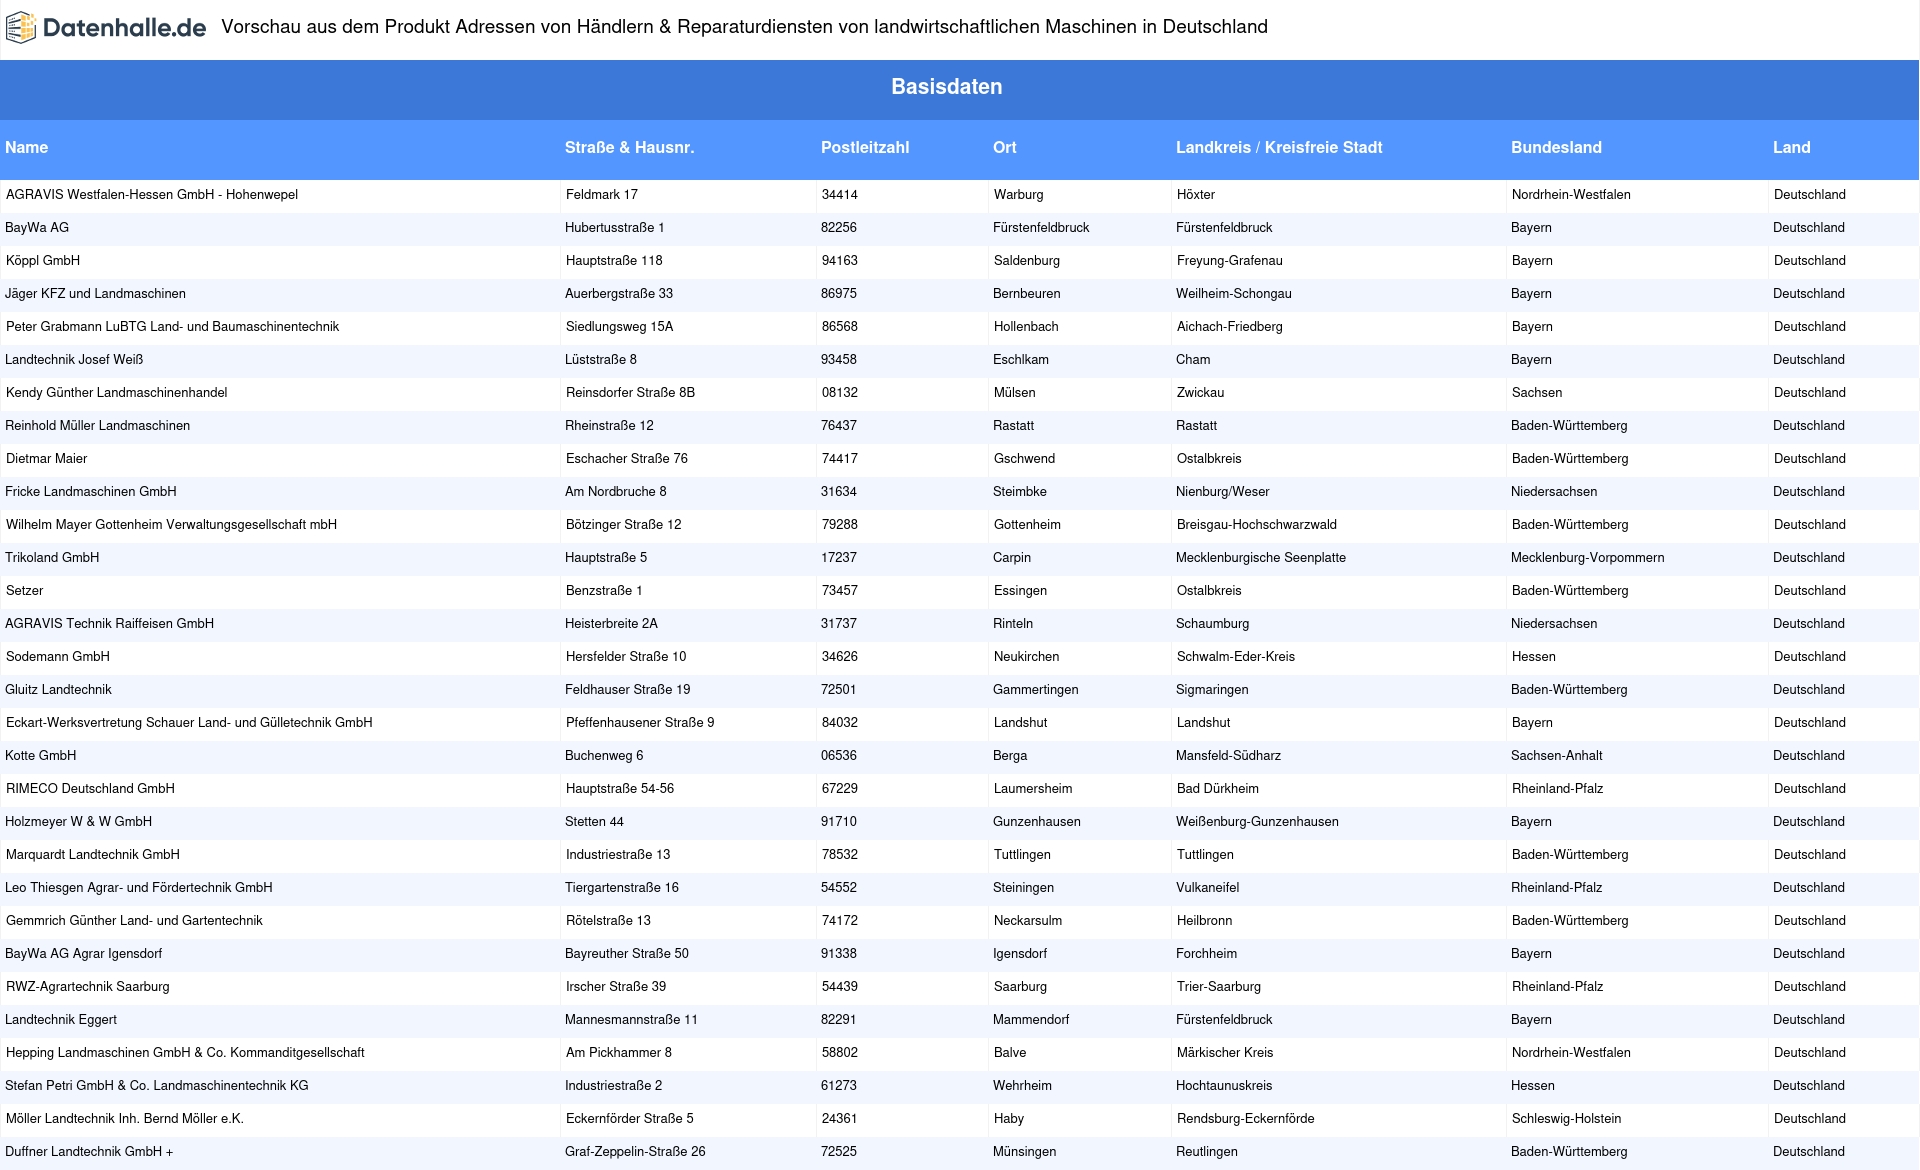1920x1170 pixels.
Task: Select postal code 17237
Action: click(x=839, y=558)
